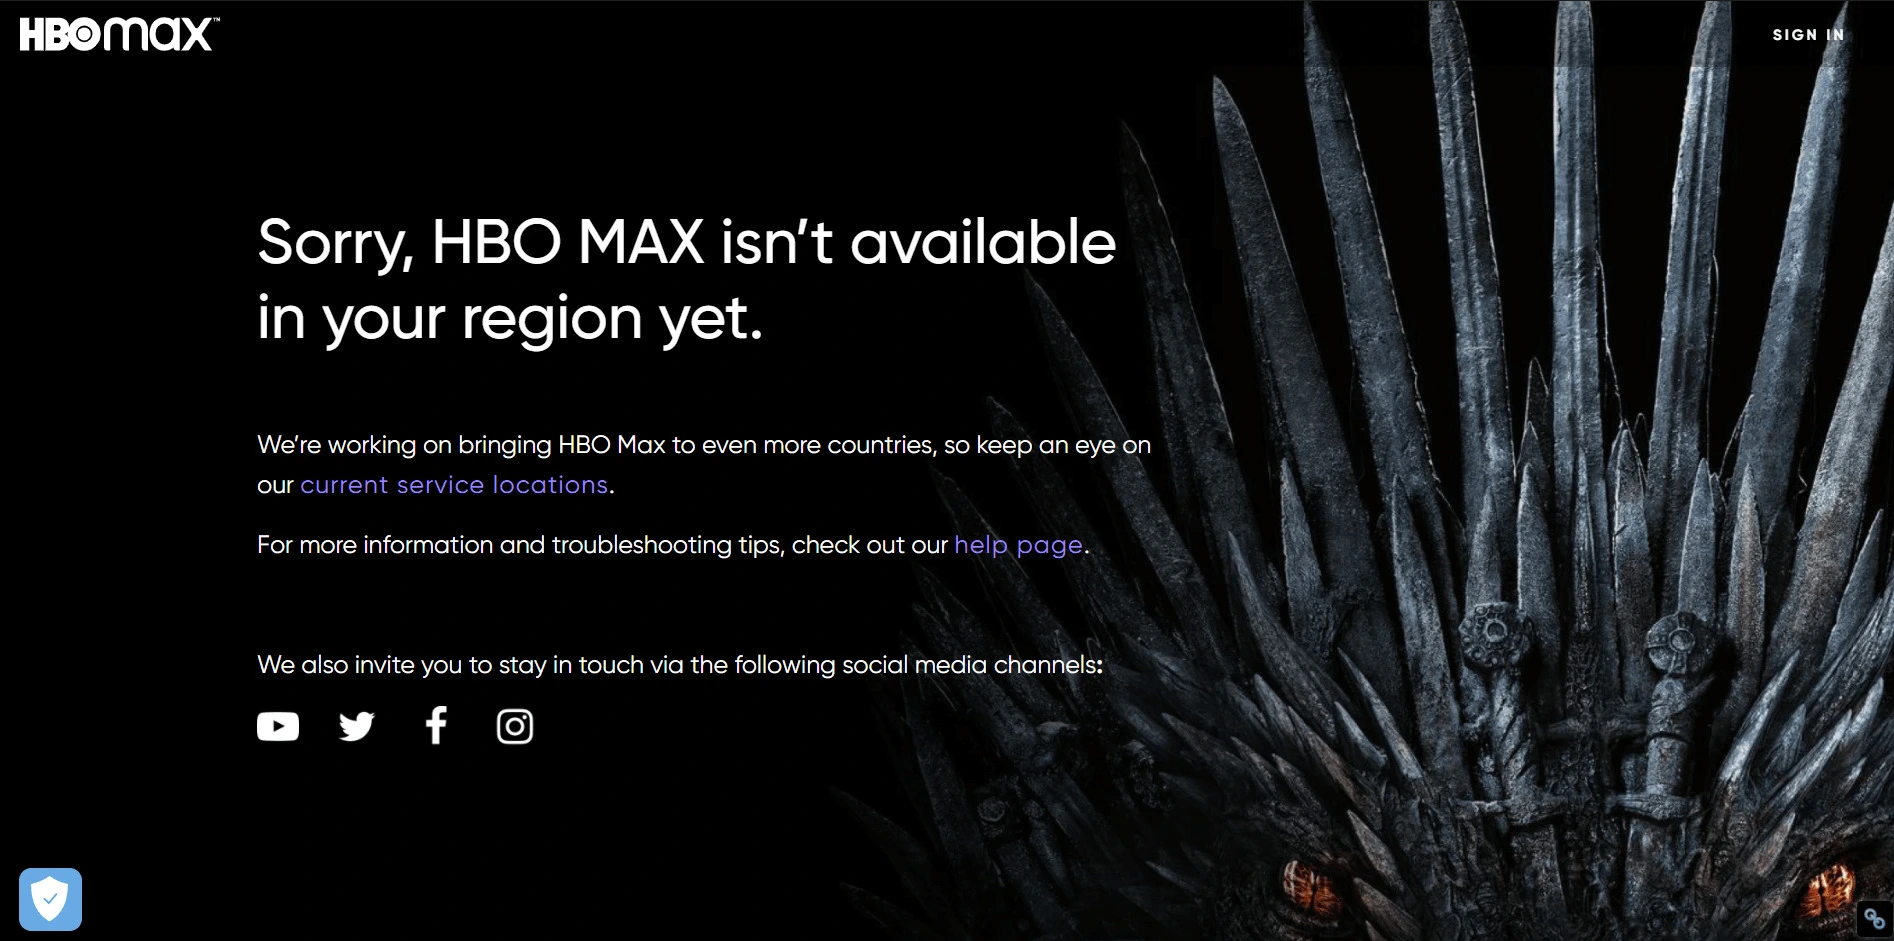Click the "in your region yet." heading line
The image size is (1894, 941).
(x=510, y=318)
